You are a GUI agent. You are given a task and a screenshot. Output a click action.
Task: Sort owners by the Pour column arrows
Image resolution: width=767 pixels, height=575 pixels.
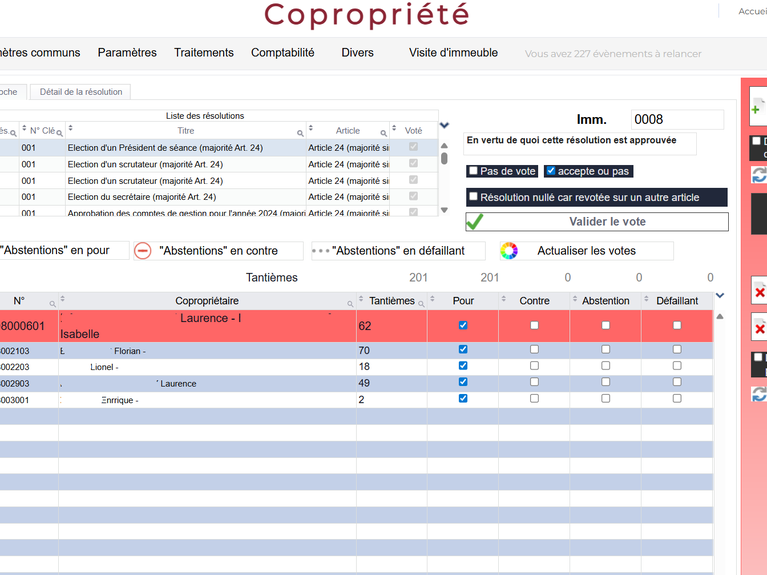(432, 299)
